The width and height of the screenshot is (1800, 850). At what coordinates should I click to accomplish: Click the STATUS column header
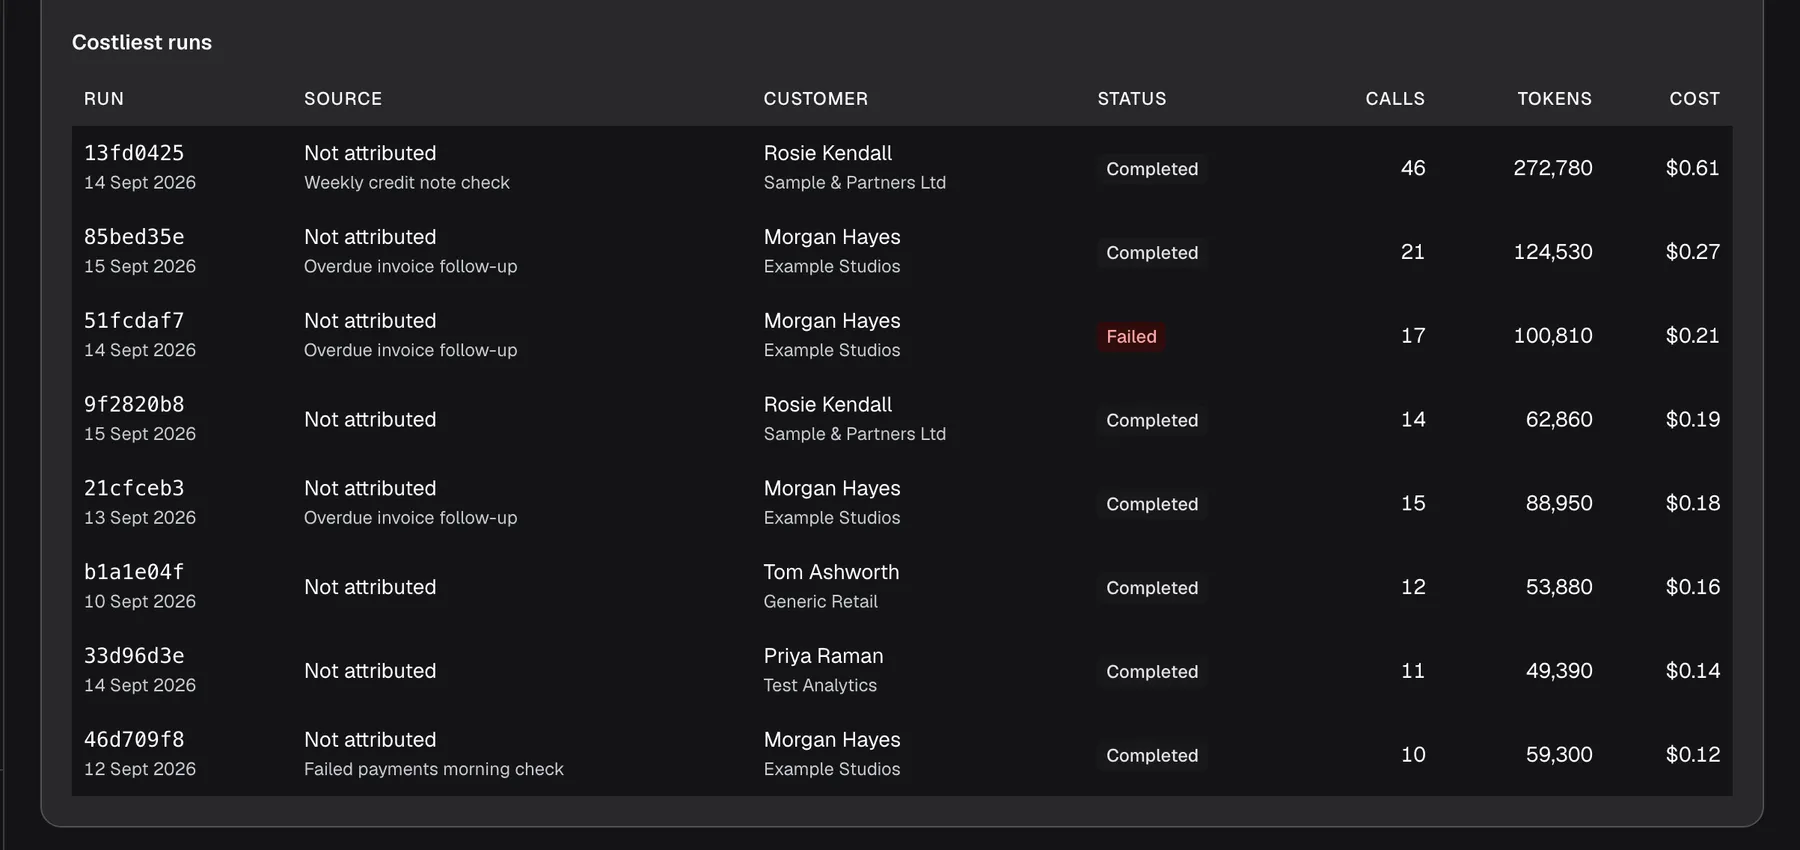coord(1132,99)
